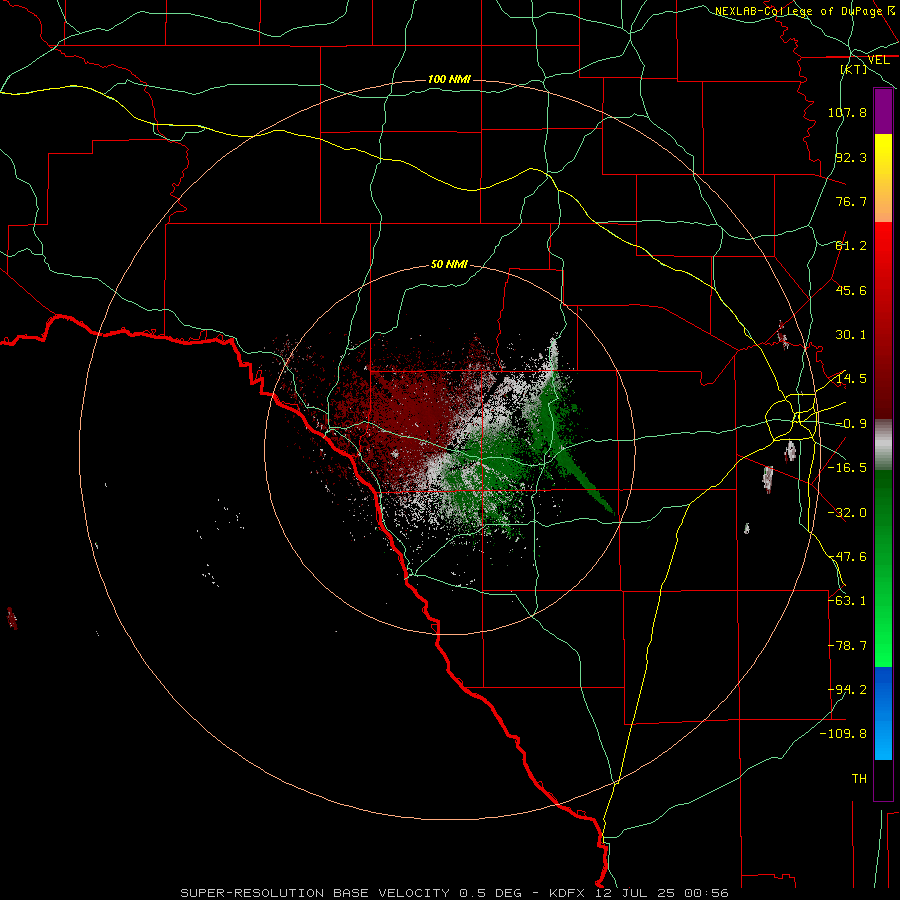The width and height of the screenshot is (900, 900).
Task: Click the KDFX base velocity caption
Action: coord(455,893)
